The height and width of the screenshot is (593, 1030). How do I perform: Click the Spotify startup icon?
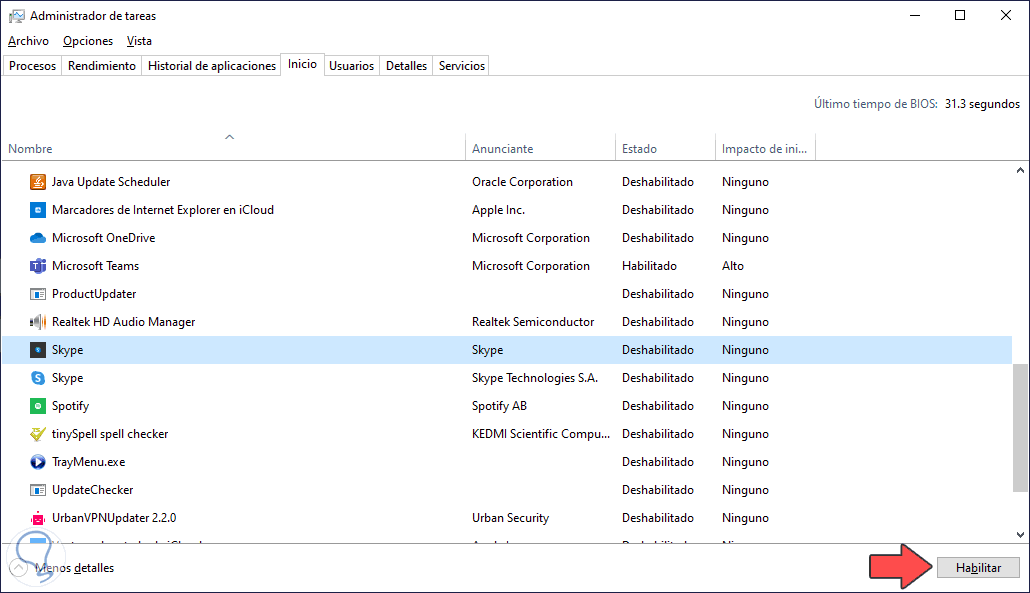pyautogui.click(x=38, y=406)
